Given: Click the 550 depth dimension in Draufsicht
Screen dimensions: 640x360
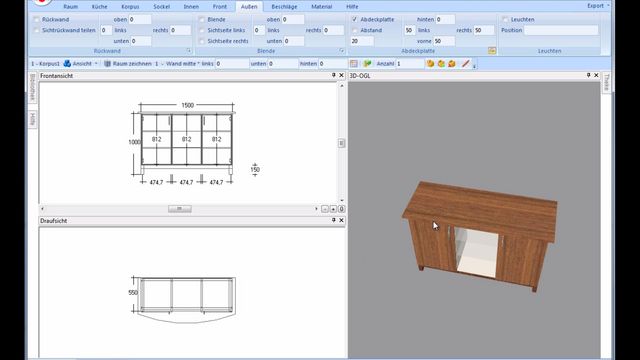Looking at the screenshot, I should [133, 293].
